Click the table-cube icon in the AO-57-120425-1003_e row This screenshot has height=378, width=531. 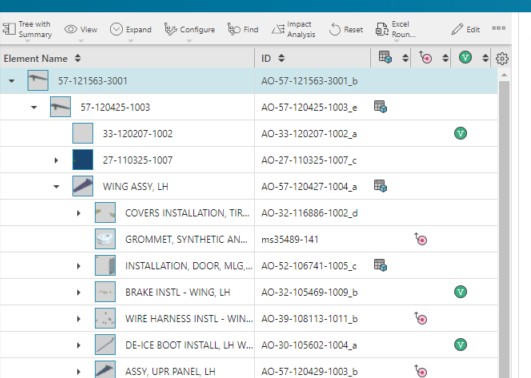pyautogui.click(x=380, y=107)
